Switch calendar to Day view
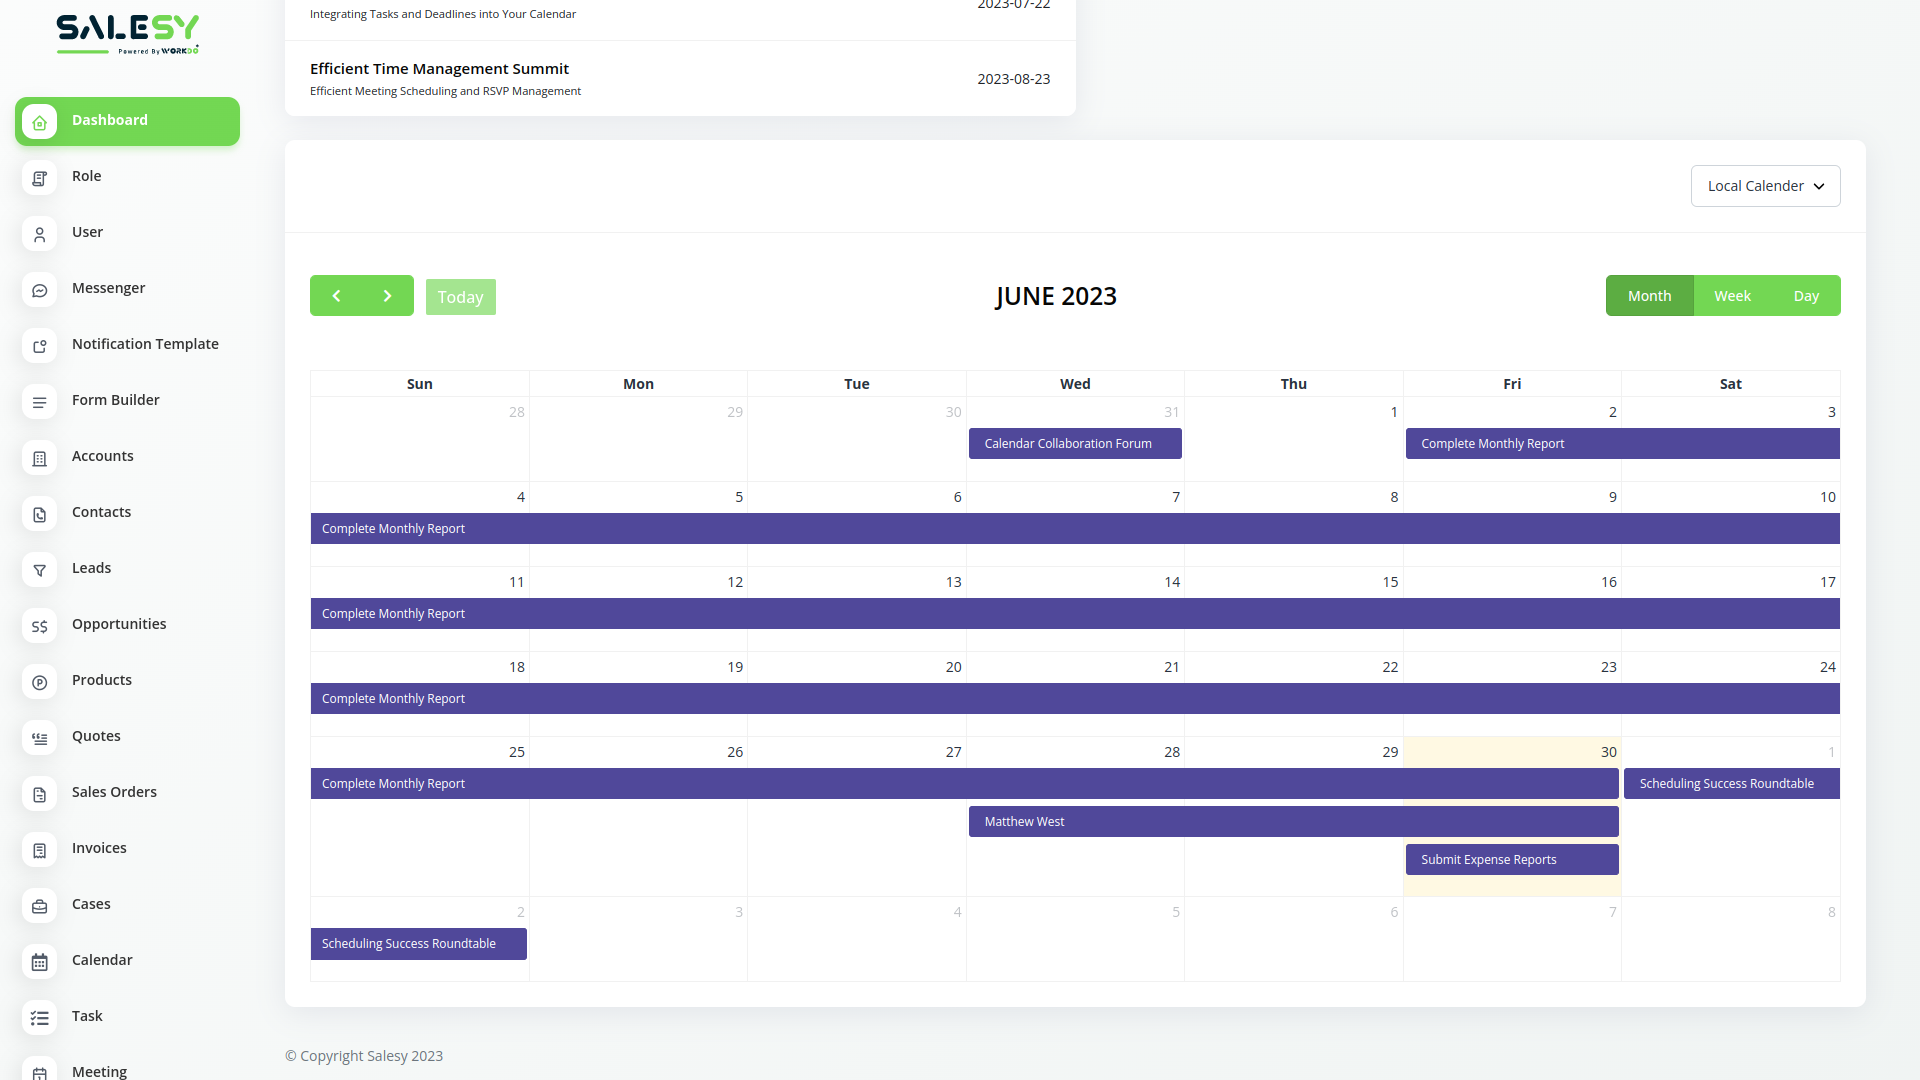Viewport: 1920px width, 1080px height. tap(1805, 296)
